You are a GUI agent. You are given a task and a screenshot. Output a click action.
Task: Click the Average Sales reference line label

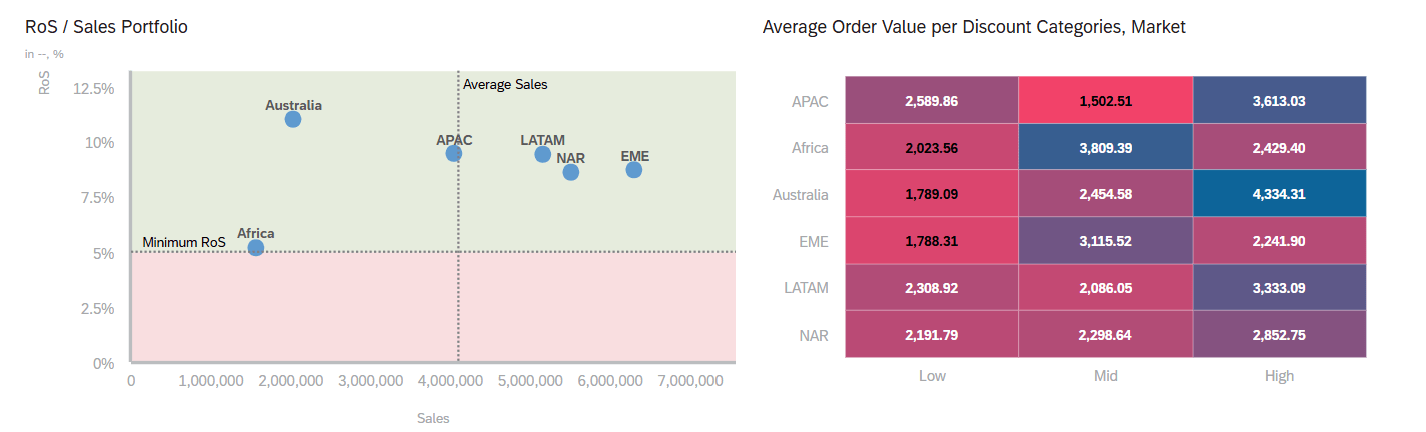505,85
